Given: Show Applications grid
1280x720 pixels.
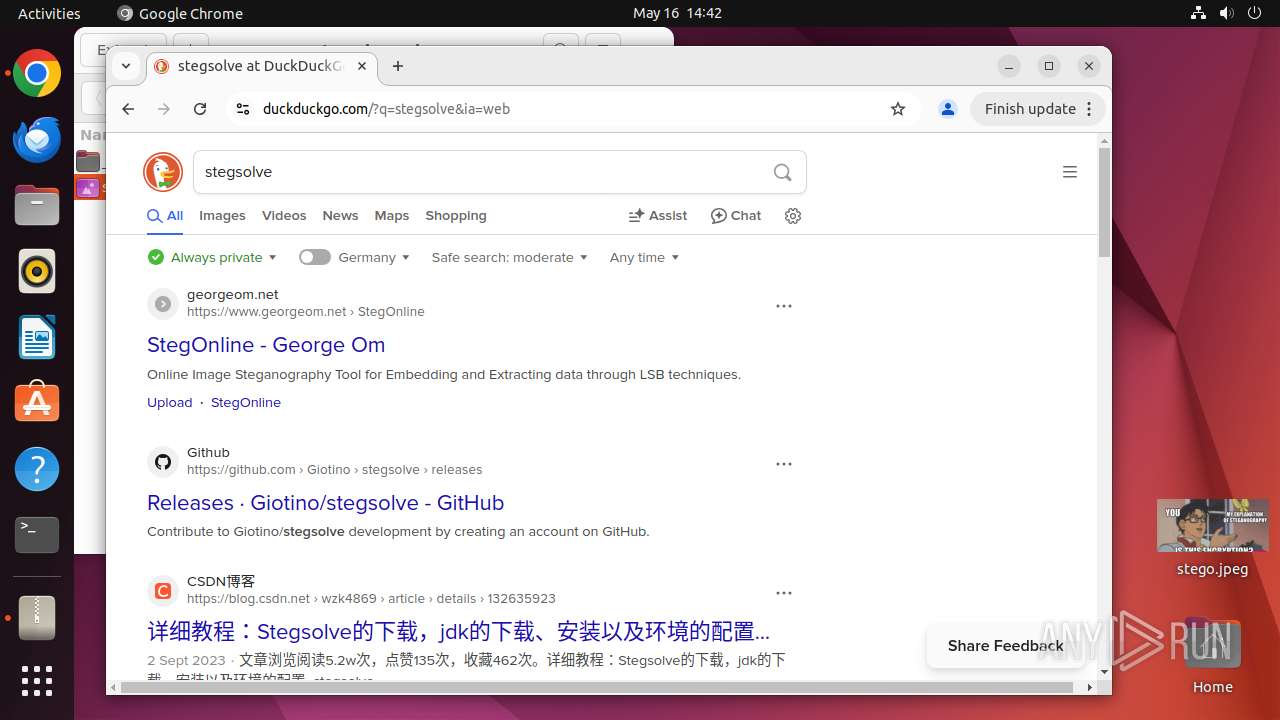Looking at the screenshot, I should coord(37,681).
